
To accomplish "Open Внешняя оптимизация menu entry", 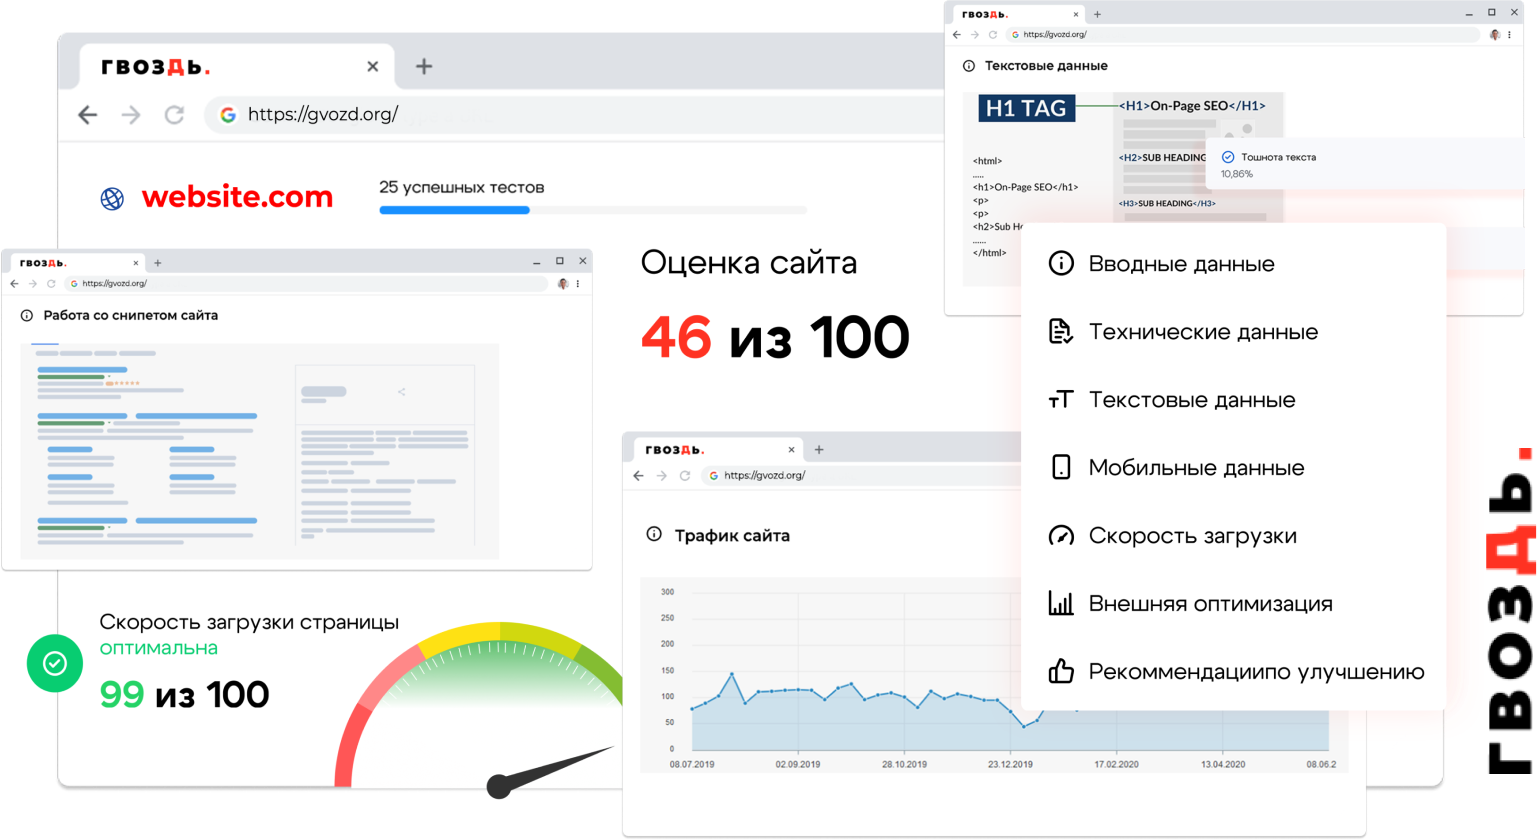I will coord(1210,604).
